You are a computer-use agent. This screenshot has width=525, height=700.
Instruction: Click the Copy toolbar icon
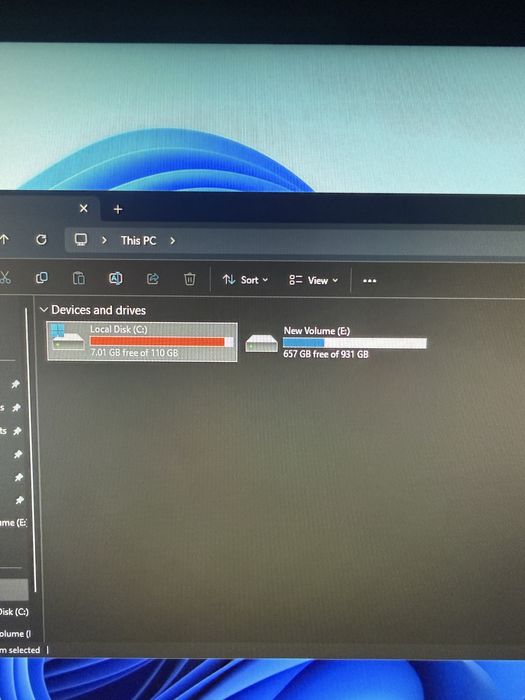click(x=42, y=278)
